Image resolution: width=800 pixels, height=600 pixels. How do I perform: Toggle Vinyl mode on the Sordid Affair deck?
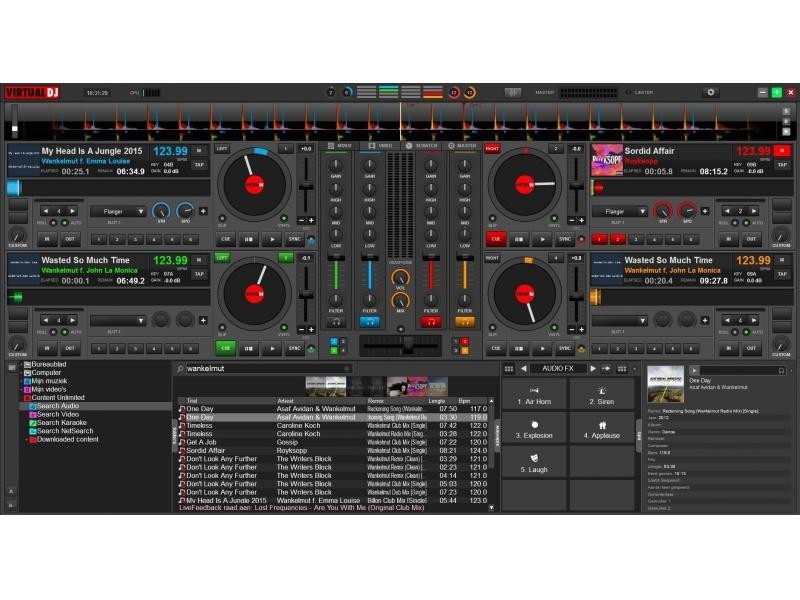555,218
